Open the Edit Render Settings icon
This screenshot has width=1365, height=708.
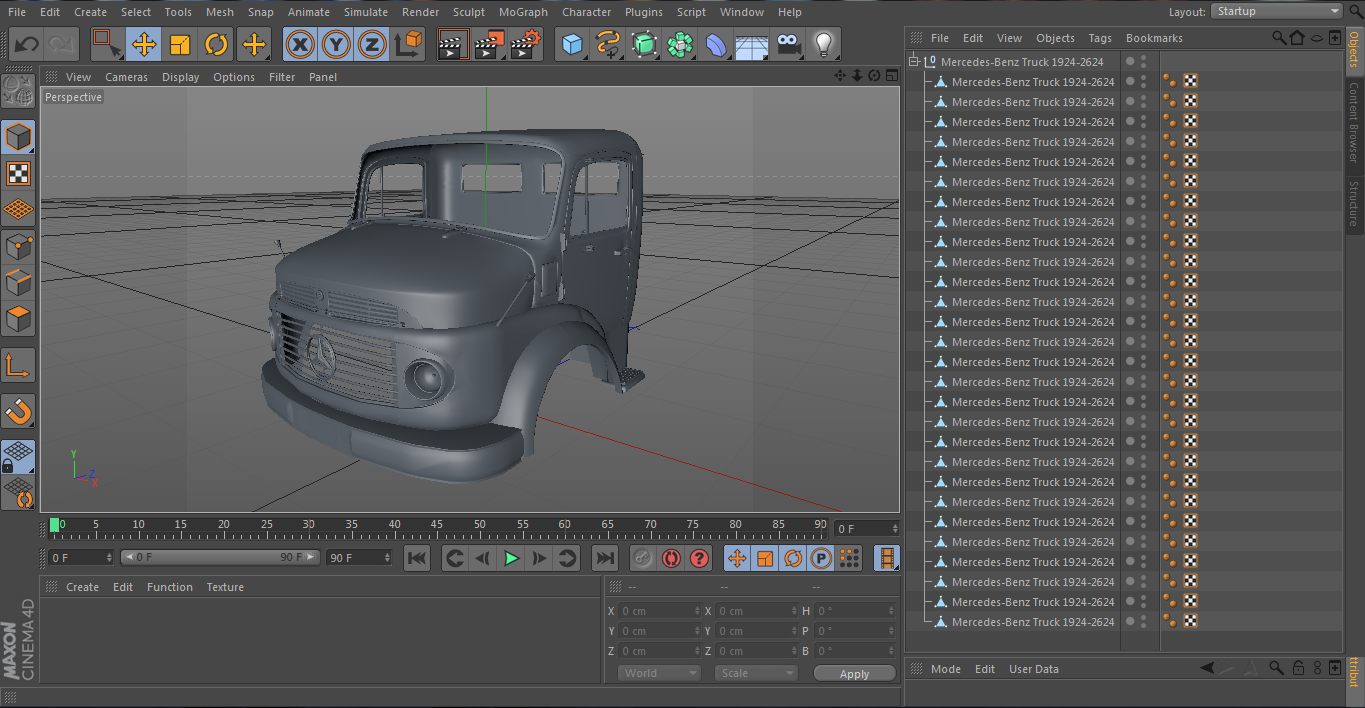525,44
